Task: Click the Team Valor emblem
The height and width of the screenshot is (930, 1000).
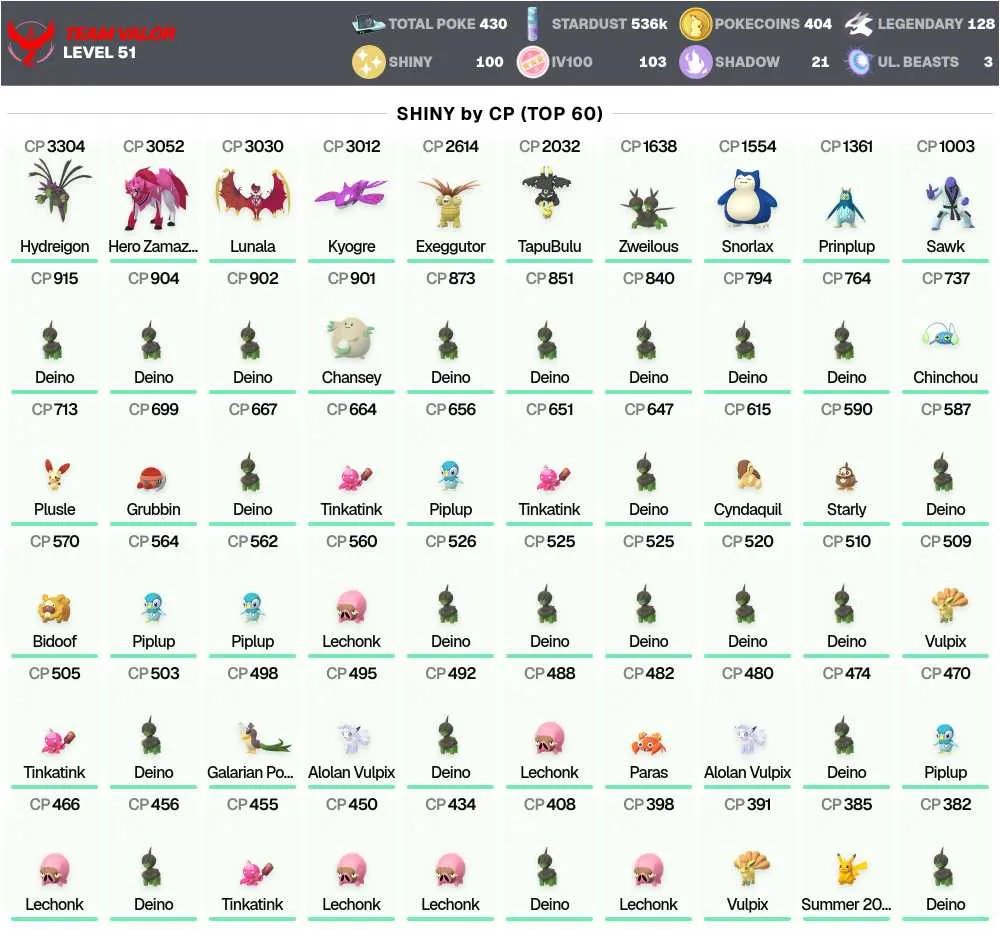Action: click(31, 43)
